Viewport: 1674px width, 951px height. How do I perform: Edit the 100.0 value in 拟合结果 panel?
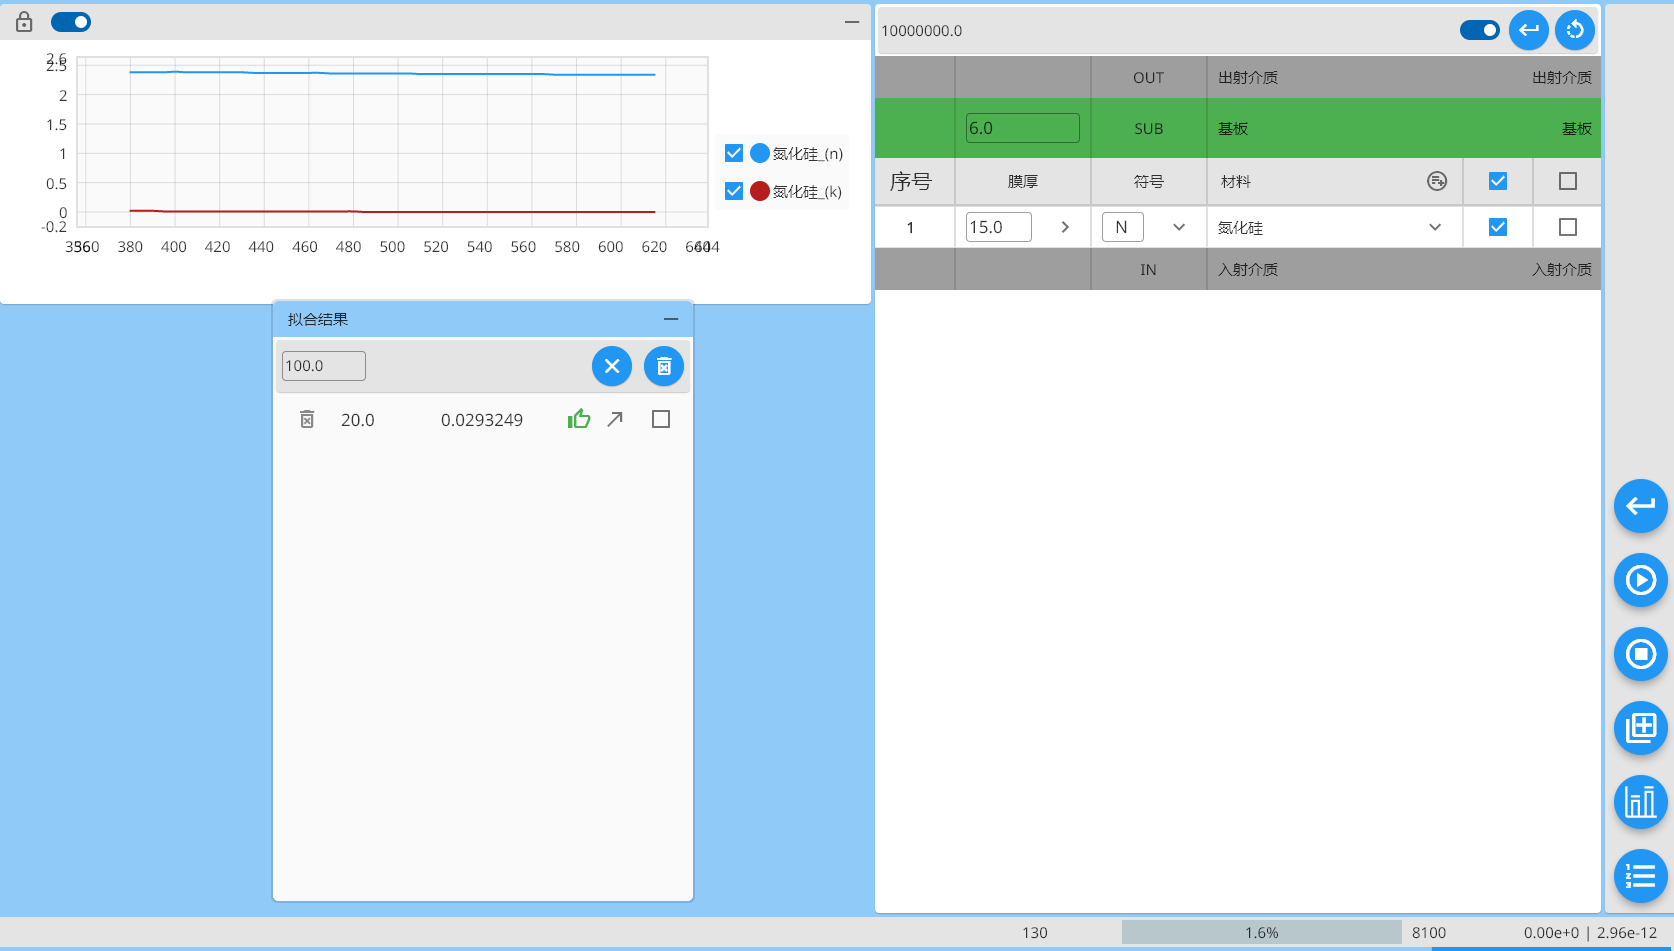coord(322,366)
